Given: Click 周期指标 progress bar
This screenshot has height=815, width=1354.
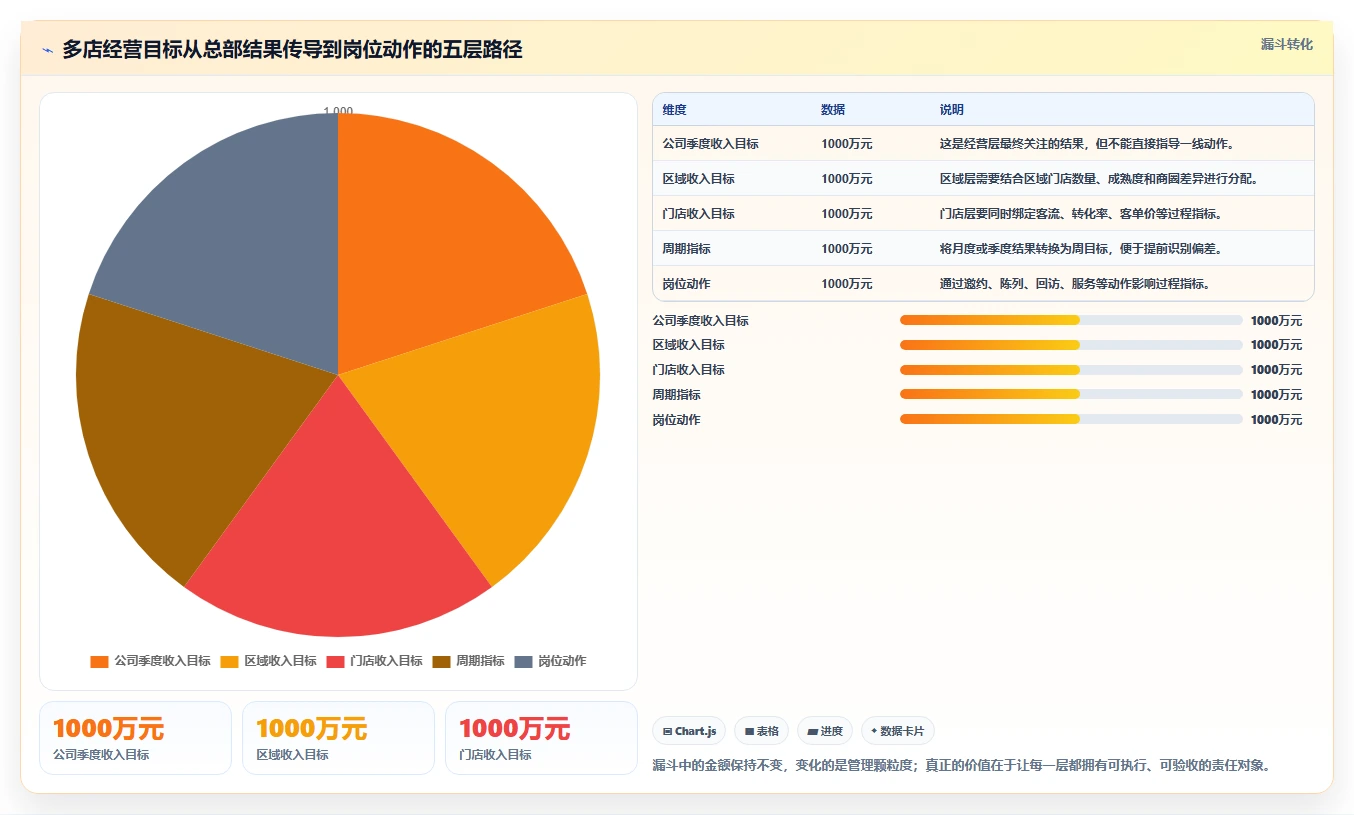Looking at the screenshot, I should coord(1071,394).
